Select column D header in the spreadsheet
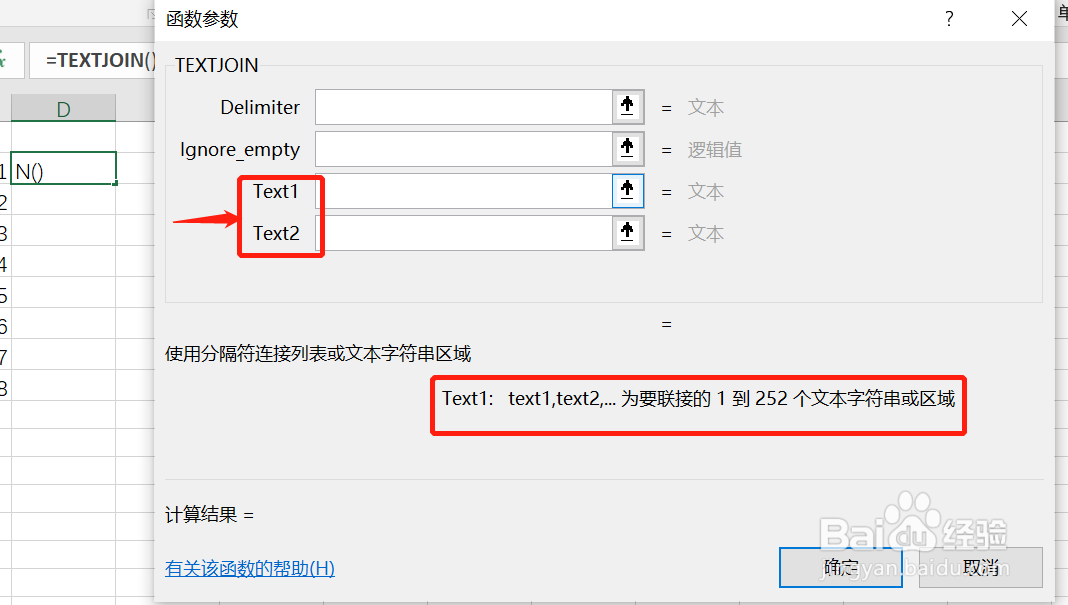 coord(63,108)
